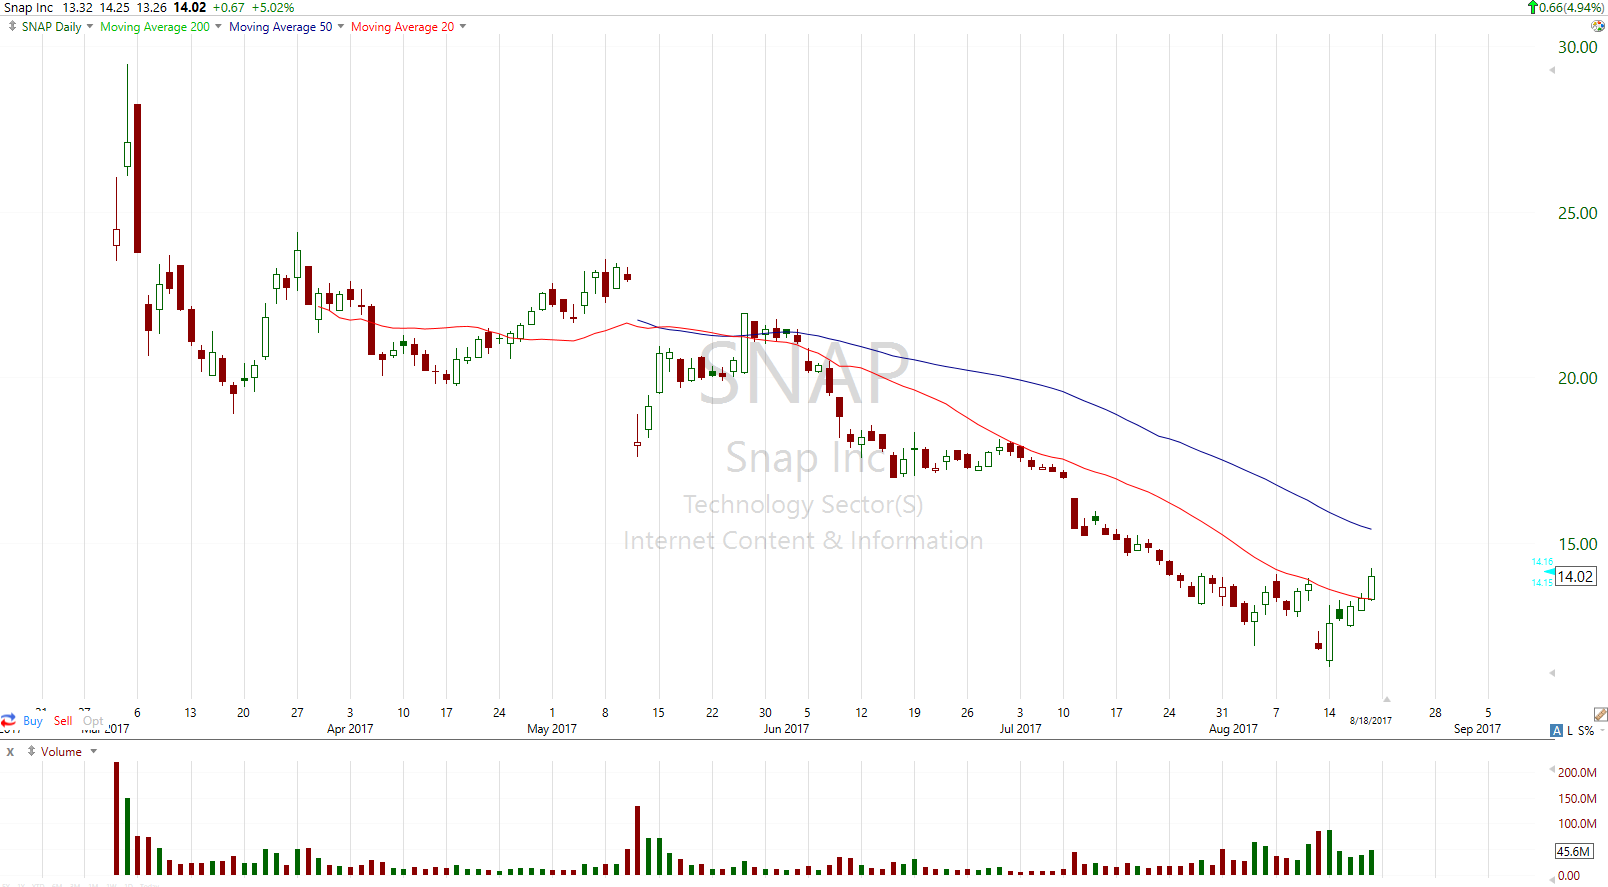
Task: Click the trade arrows icon beside Buy
Action: [9, 720]
